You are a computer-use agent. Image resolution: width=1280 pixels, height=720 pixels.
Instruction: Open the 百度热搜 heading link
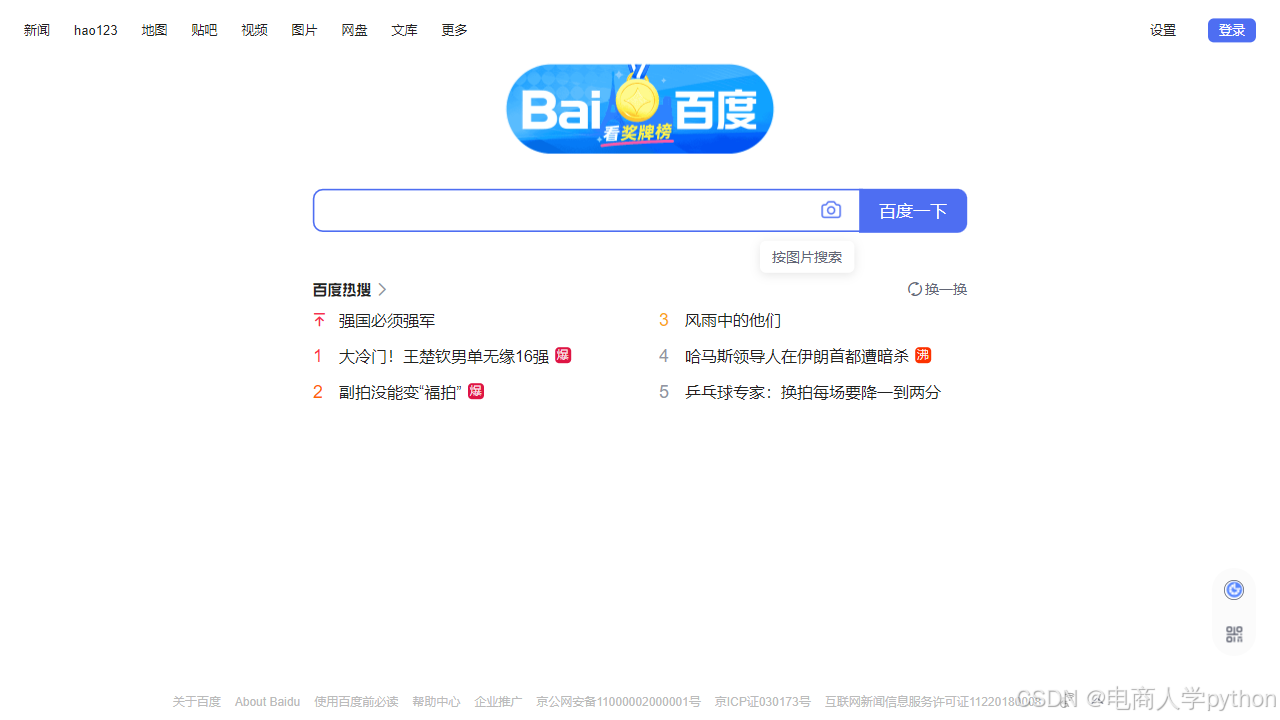(342, 289)
